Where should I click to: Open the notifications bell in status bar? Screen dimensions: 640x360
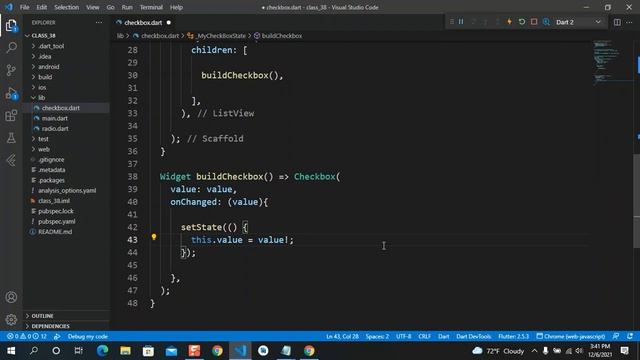click(630, 336)
